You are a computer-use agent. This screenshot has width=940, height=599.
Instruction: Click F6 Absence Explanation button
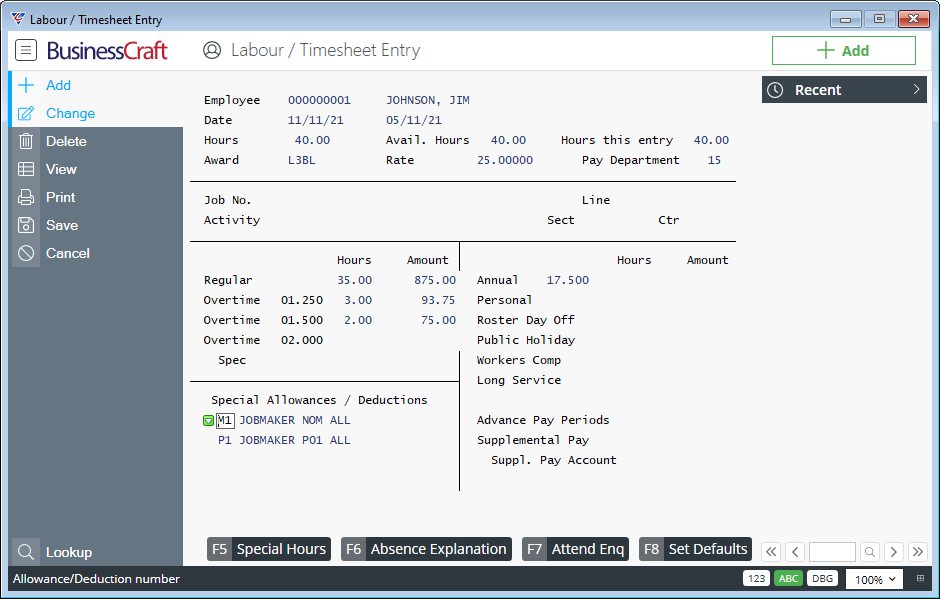coord(426,549)
